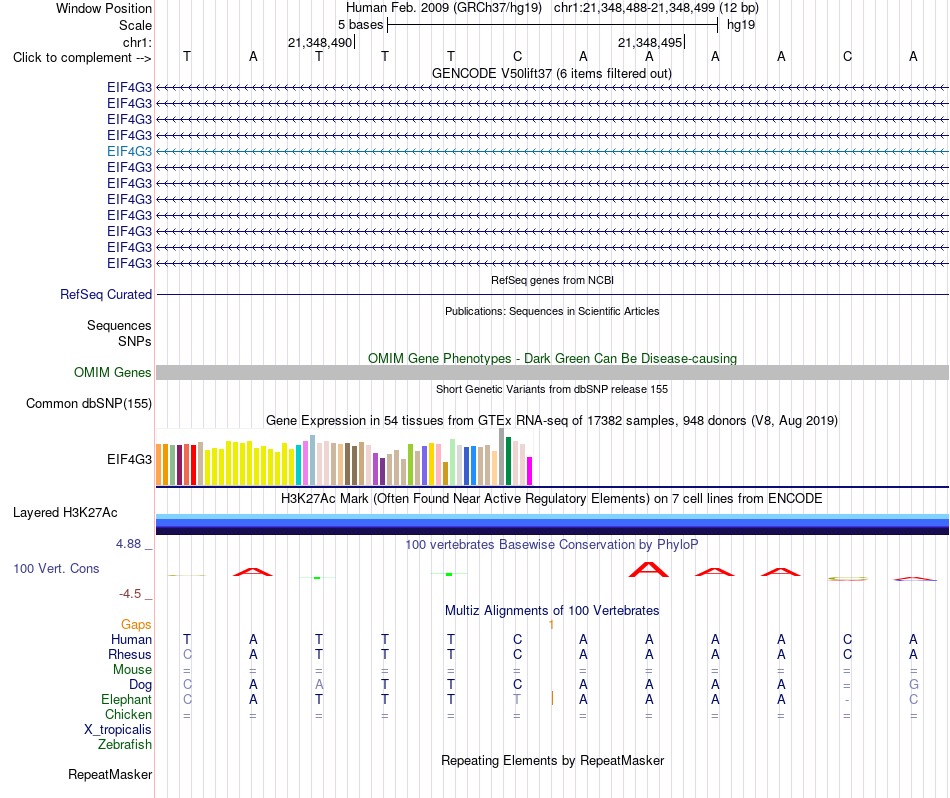Open '100 vertebrates Basewise Conservation by PhyloP' title
Image resolution: width=950 pixels, height=798 pixels.
[x=552, y=545]
